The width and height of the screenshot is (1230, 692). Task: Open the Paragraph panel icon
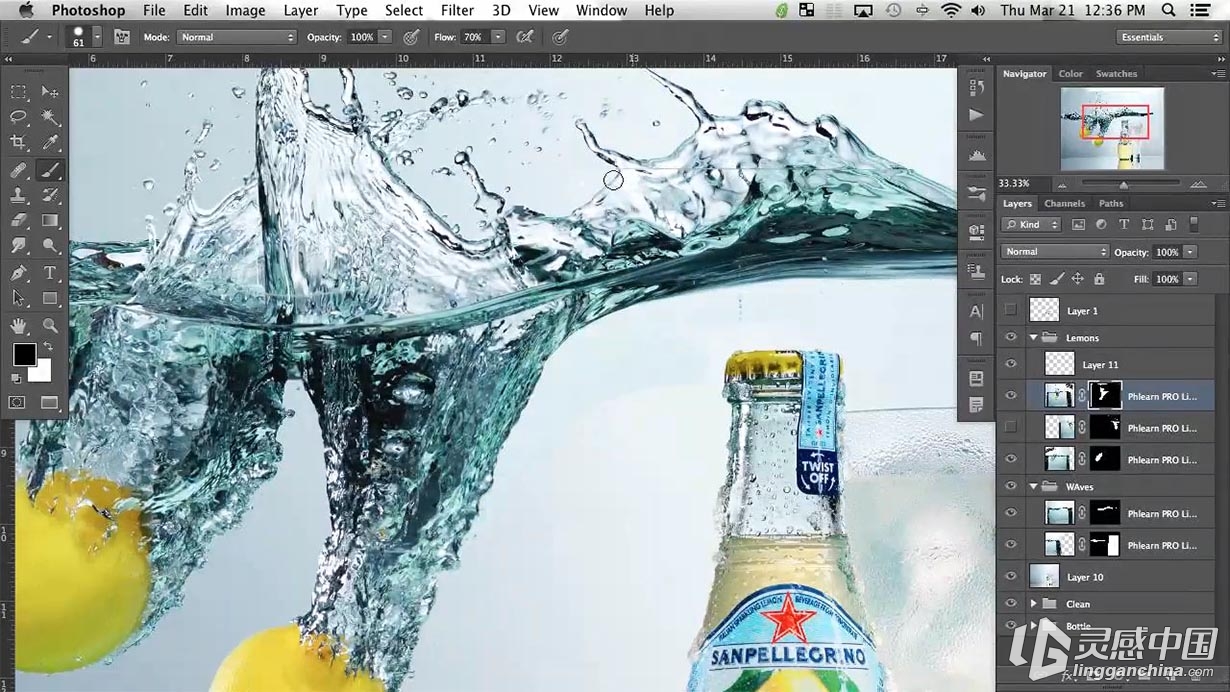pos(976,338)
